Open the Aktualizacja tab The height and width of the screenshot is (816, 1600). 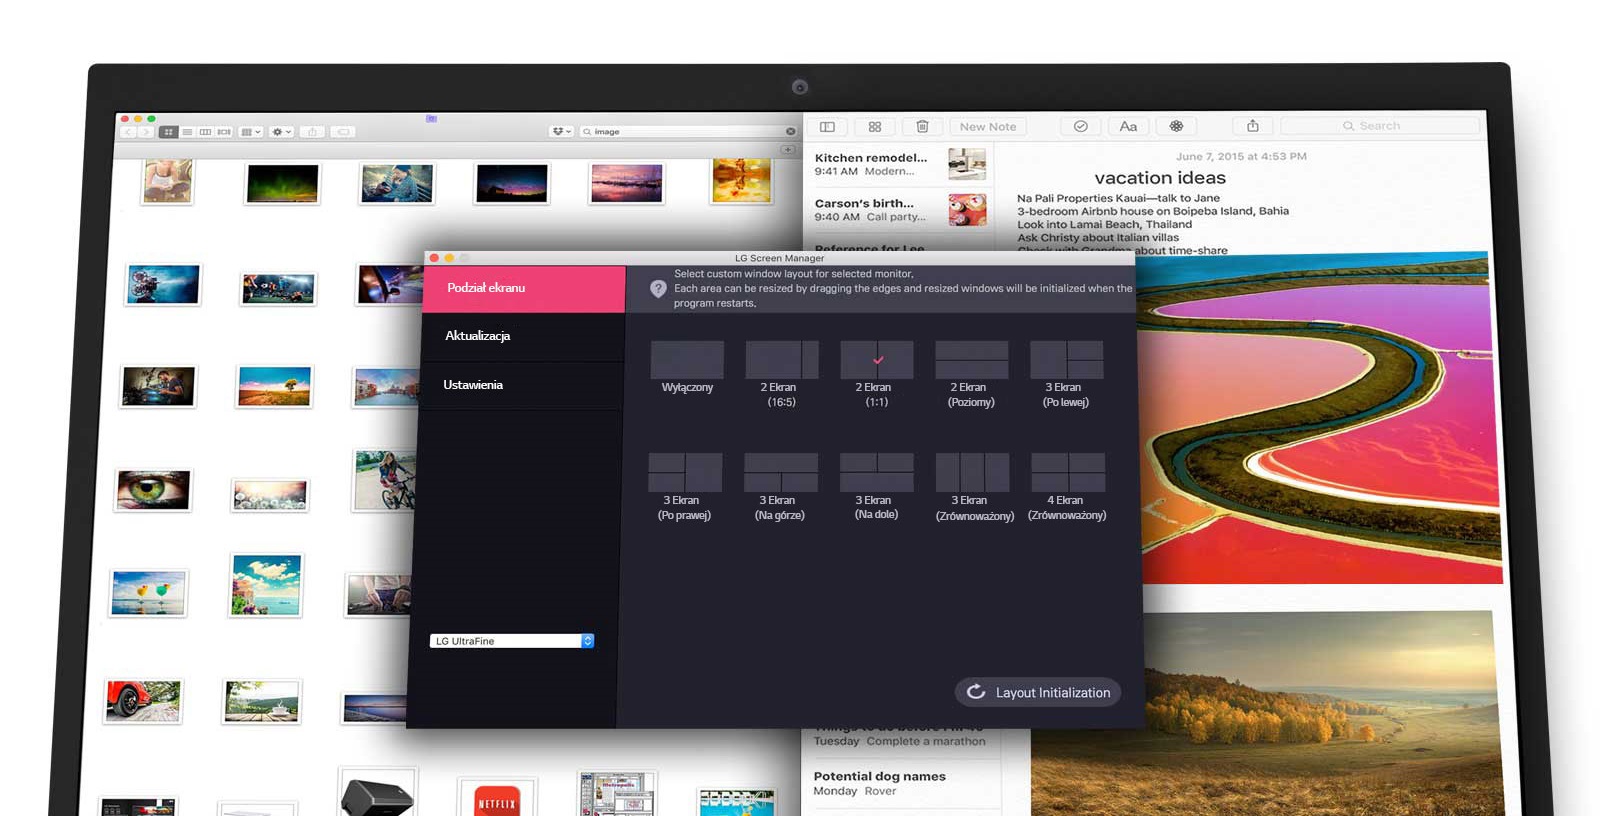(x=523, y=336)
